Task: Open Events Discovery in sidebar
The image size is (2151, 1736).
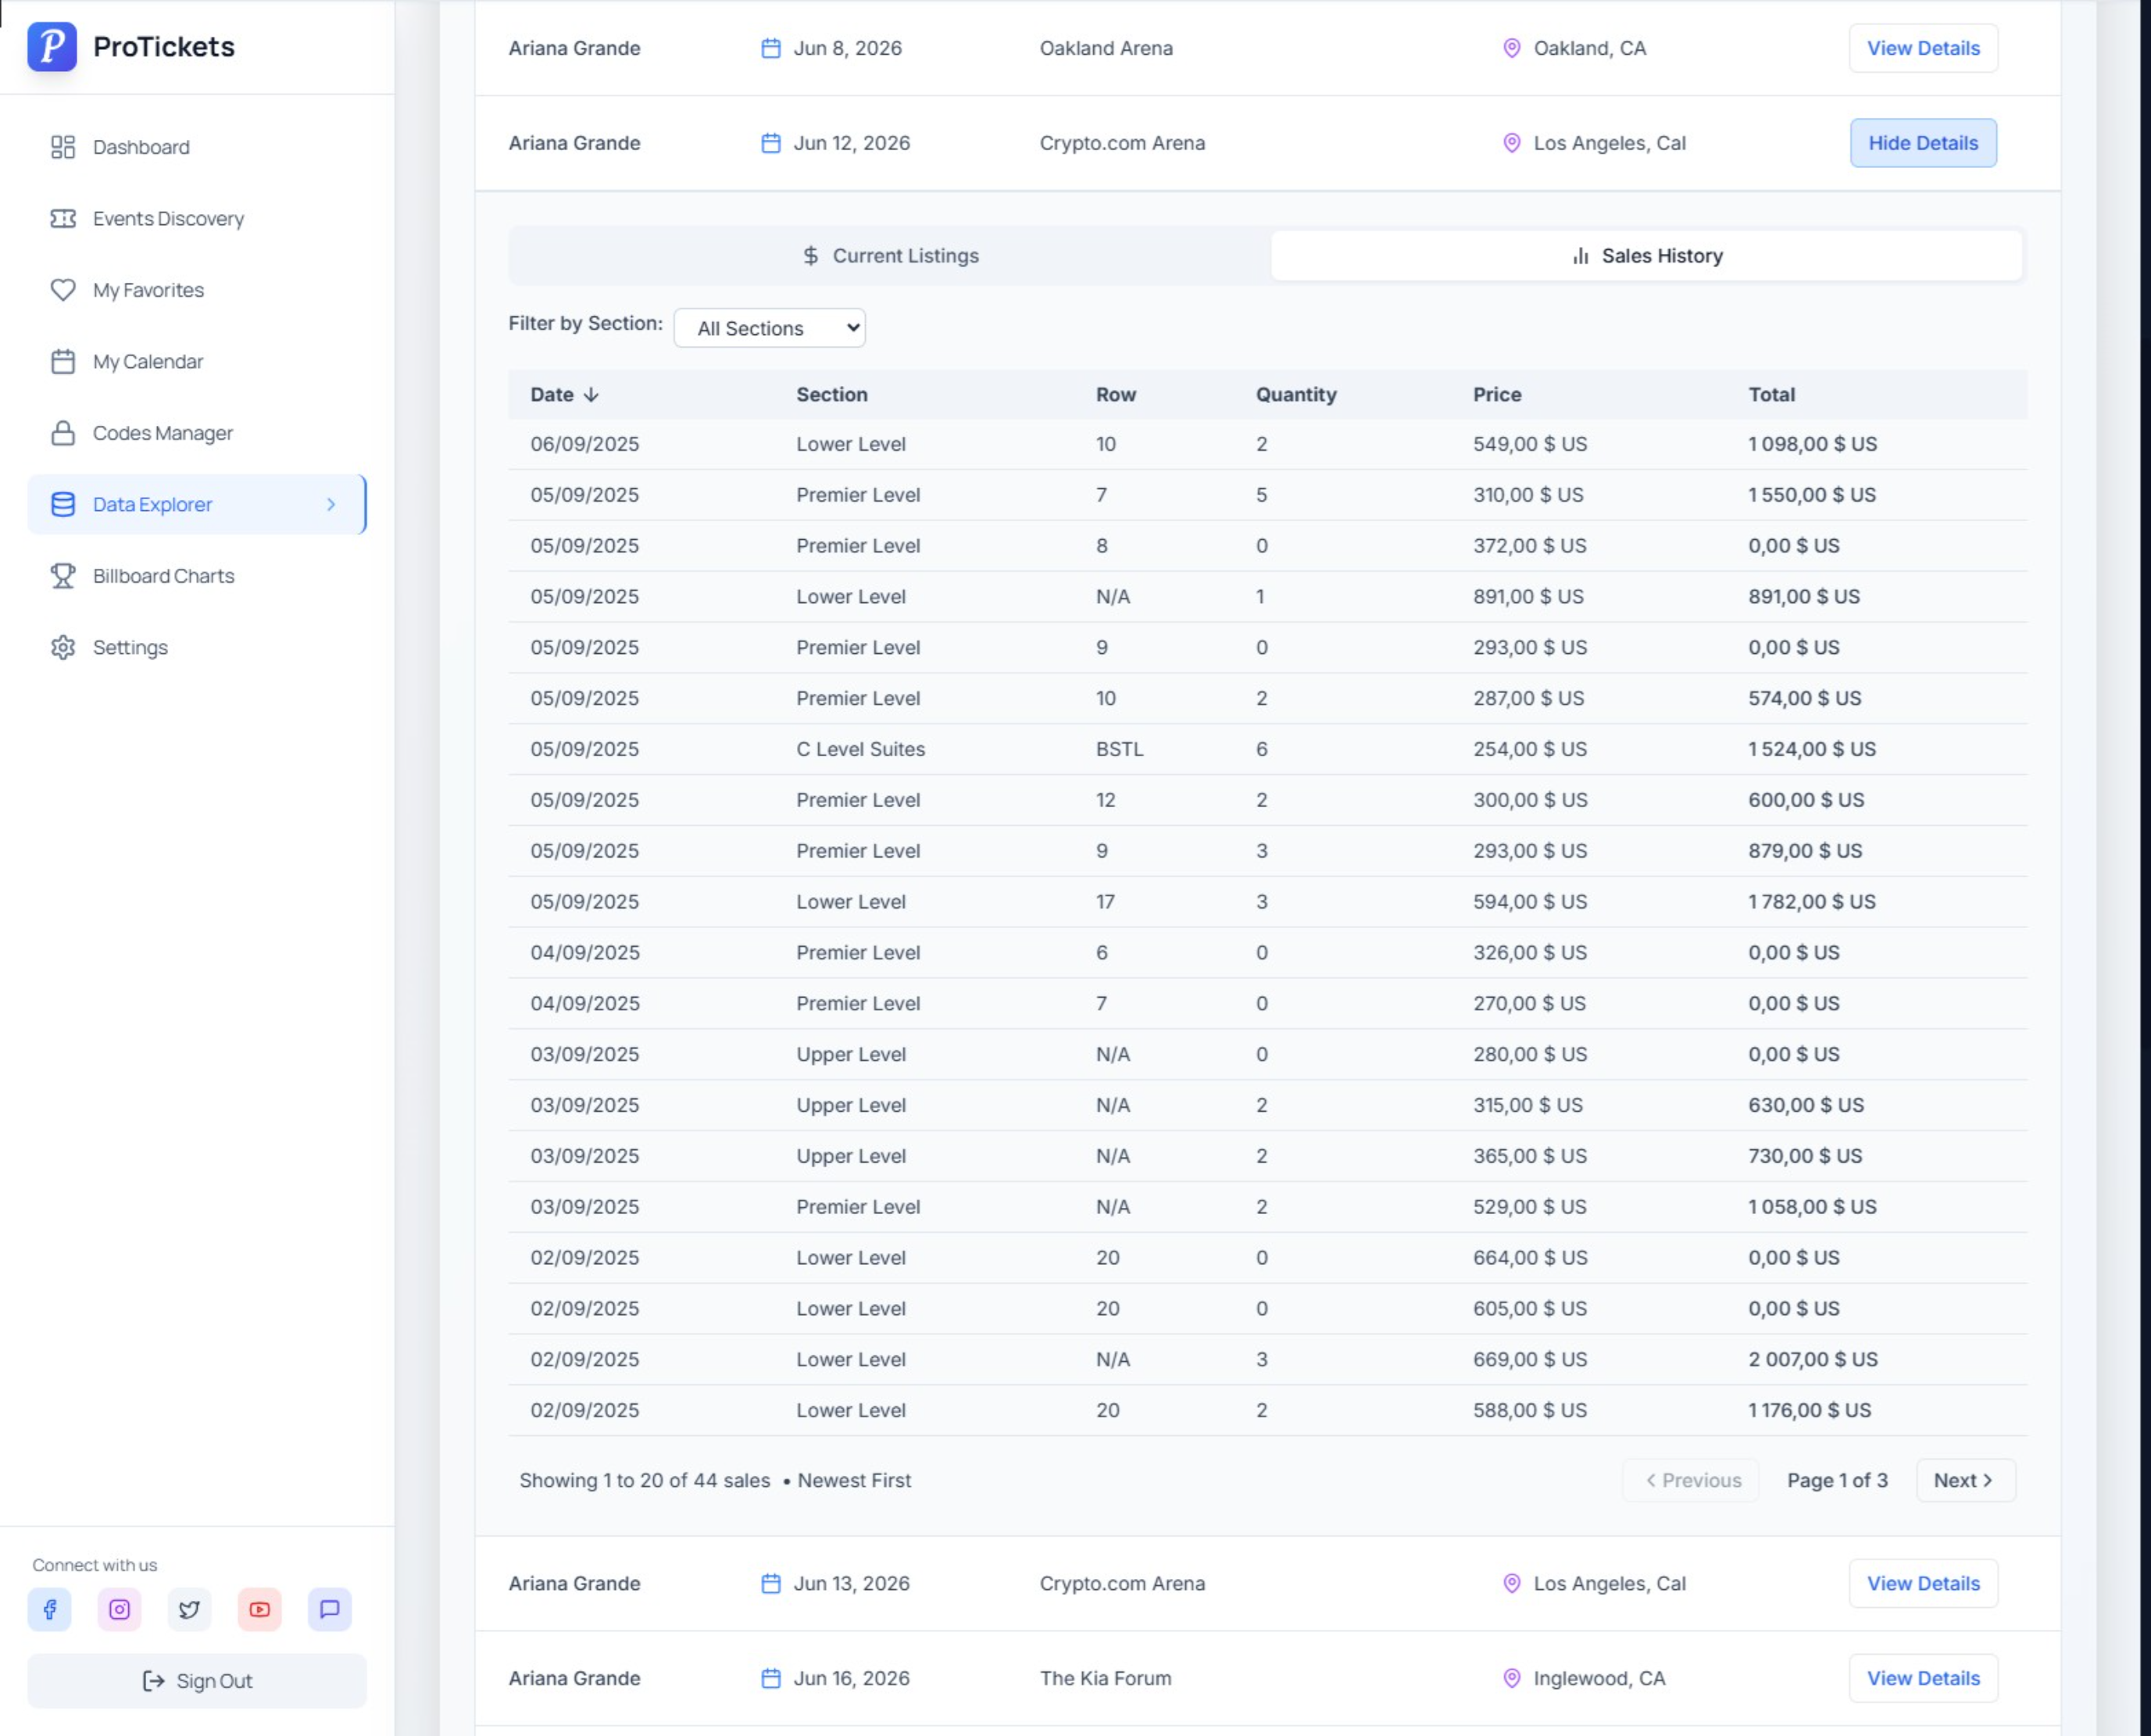Action: [x=168, y=219]
